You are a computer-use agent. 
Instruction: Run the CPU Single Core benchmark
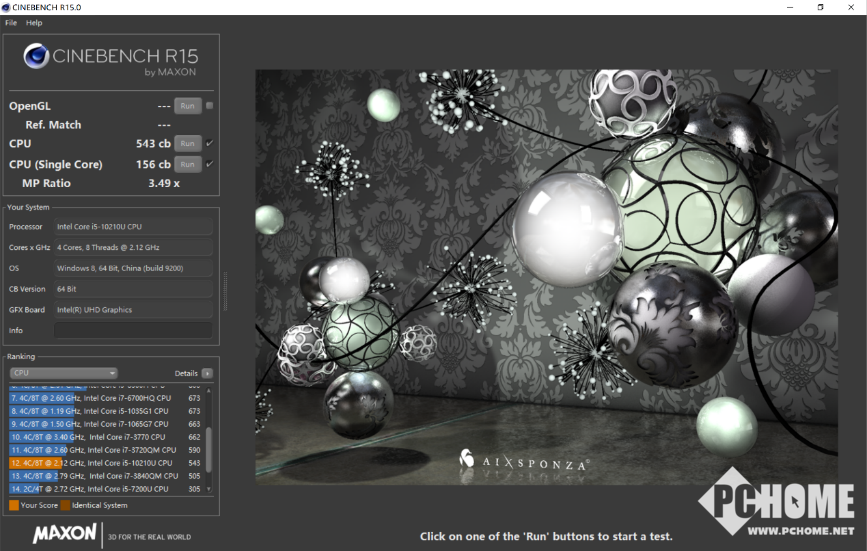tap(187, 164)
